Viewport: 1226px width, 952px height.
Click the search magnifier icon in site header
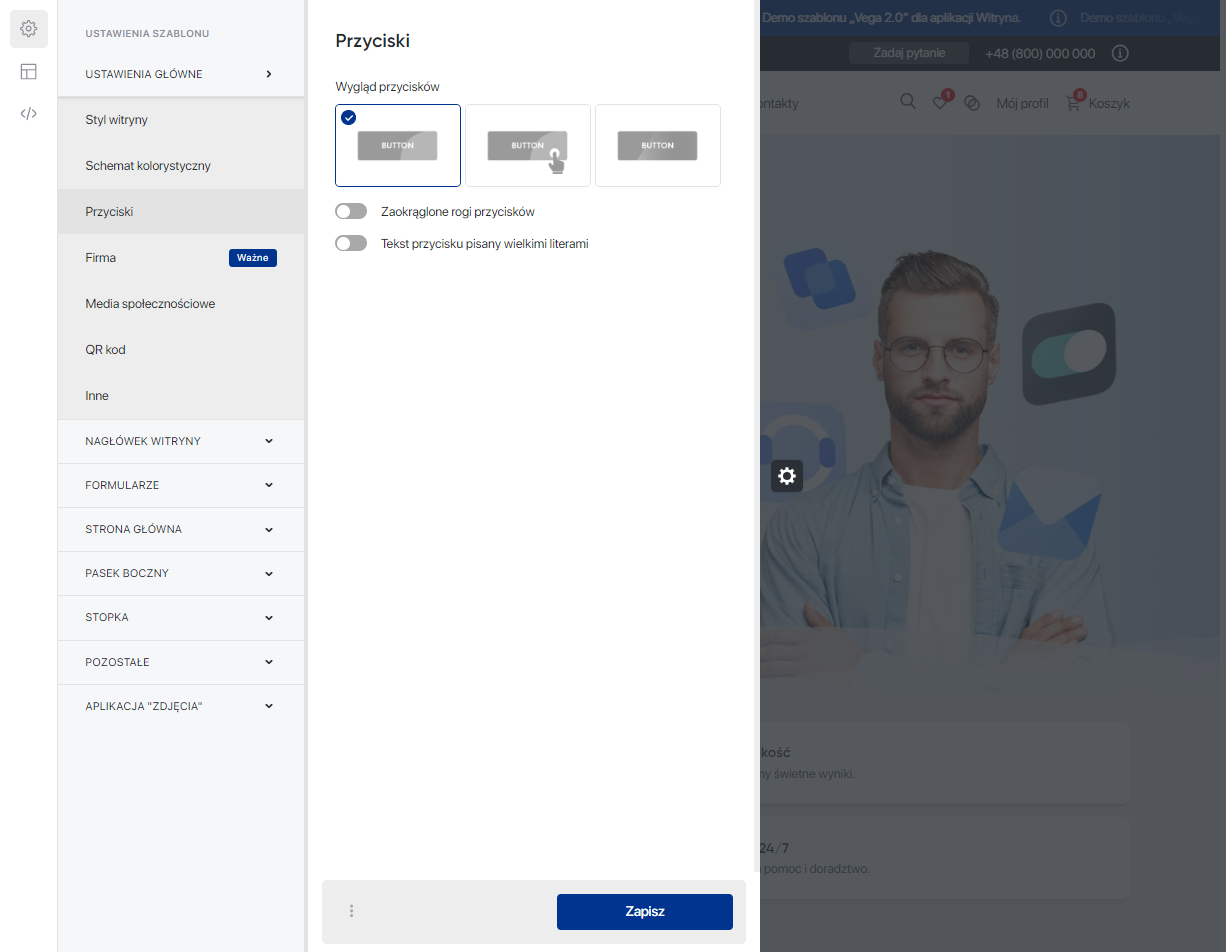(907, 102)
